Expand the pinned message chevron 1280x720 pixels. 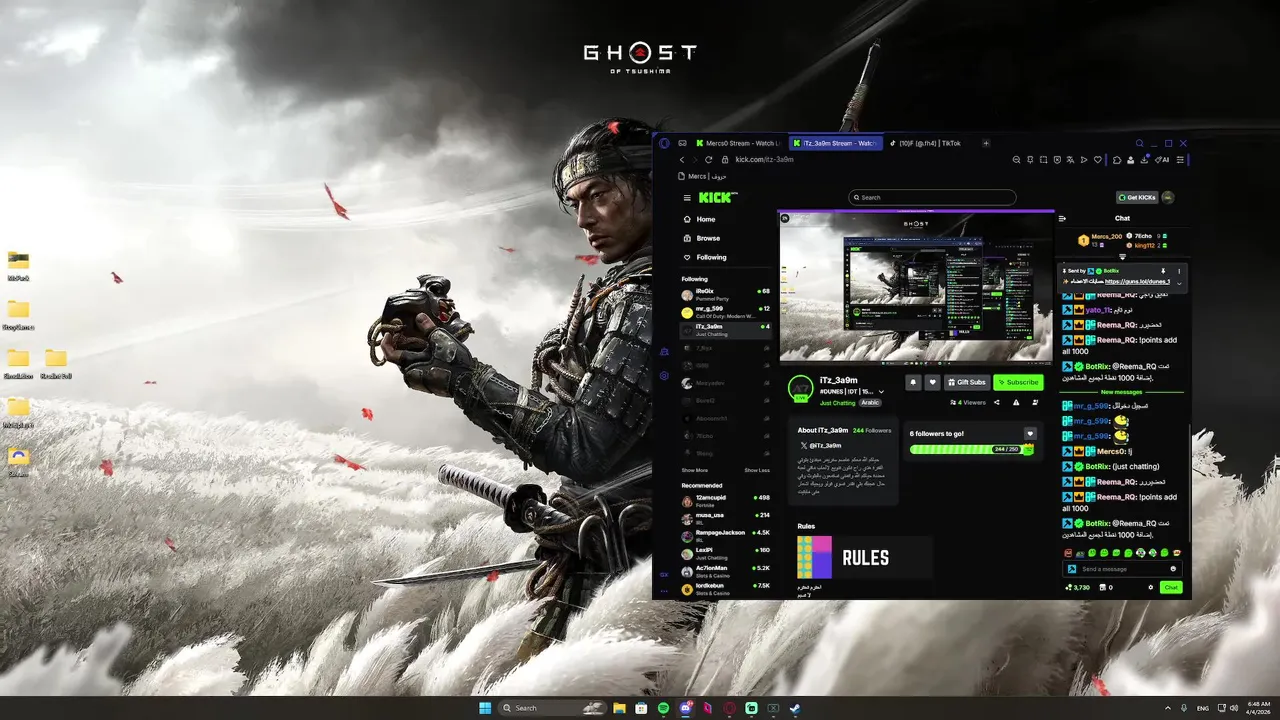(1179, 283)
